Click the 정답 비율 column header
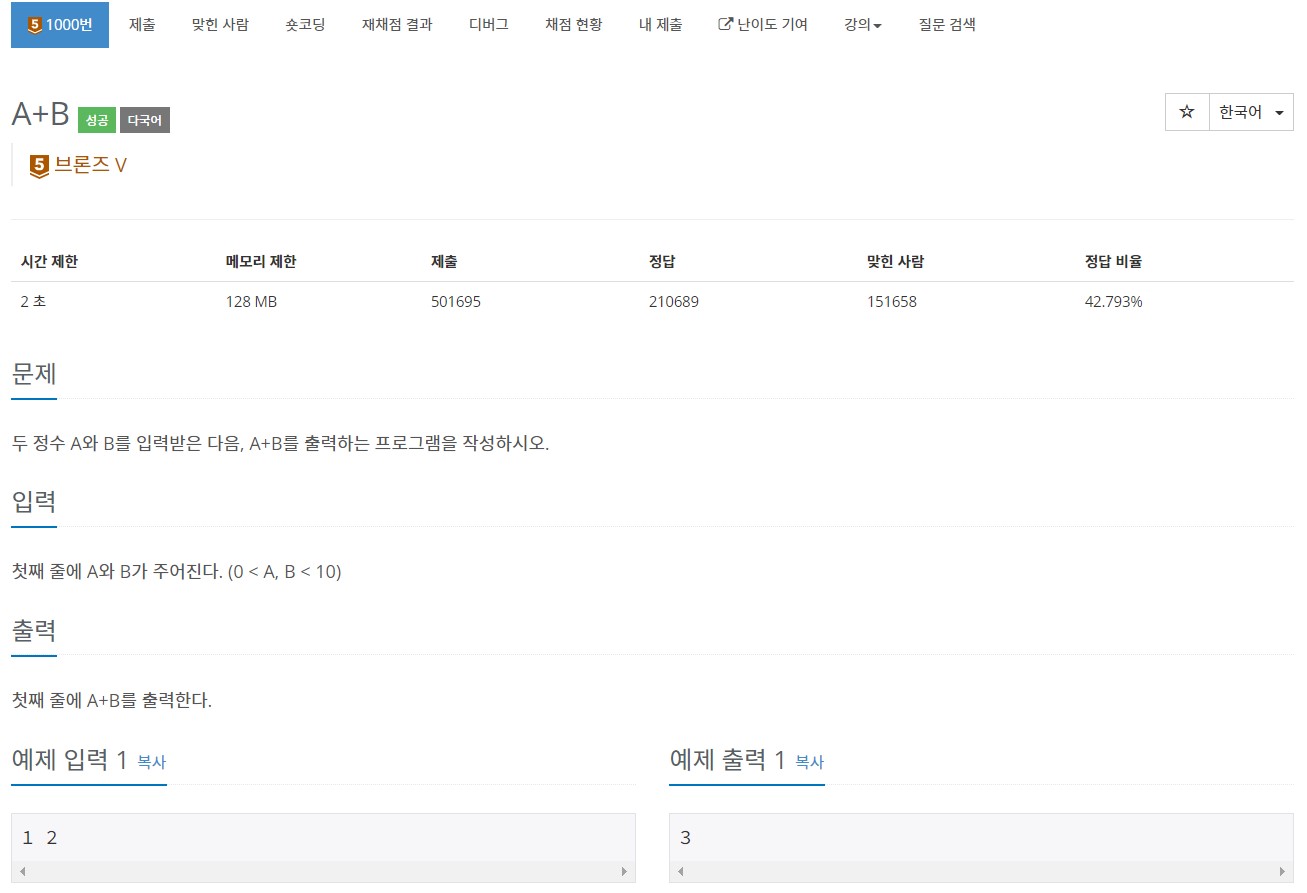The image size is (1307, 893). (1113, 262)
